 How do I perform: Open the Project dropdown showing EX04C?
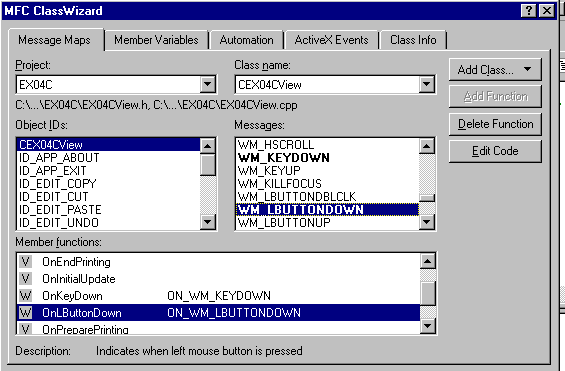[208, 85]
